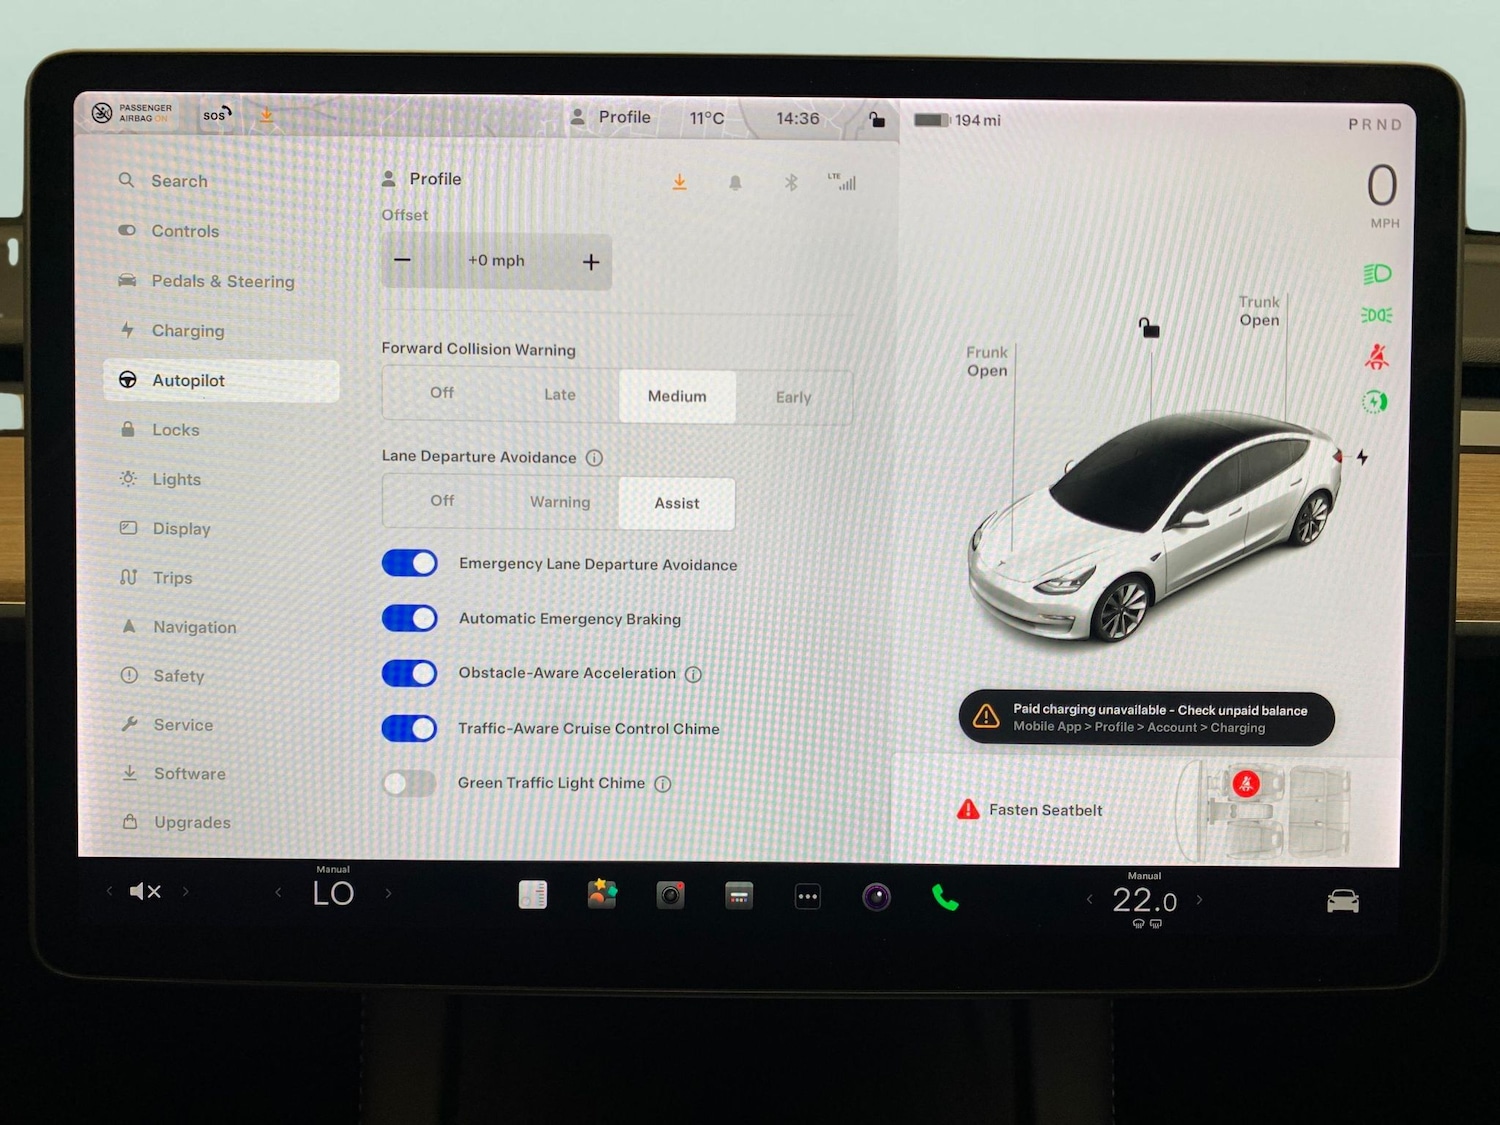Open the Pedals & Steering settings
The image size is (1500, 1125).
click(222, 281)
